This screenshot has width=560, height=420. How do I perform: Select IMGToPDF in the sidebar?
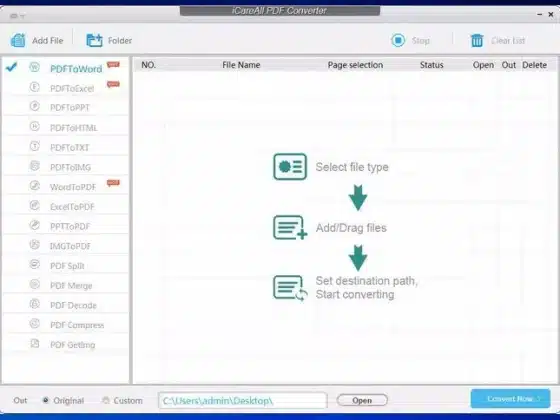pyautogui.click(x=70, y=246)
